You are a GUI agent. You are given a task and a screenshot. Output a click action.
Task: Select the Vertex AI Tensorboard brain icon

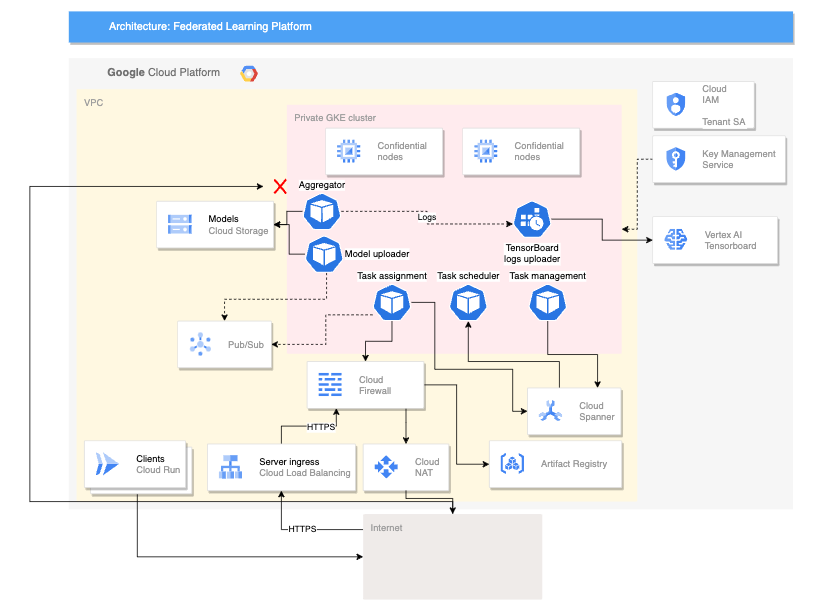673,239
